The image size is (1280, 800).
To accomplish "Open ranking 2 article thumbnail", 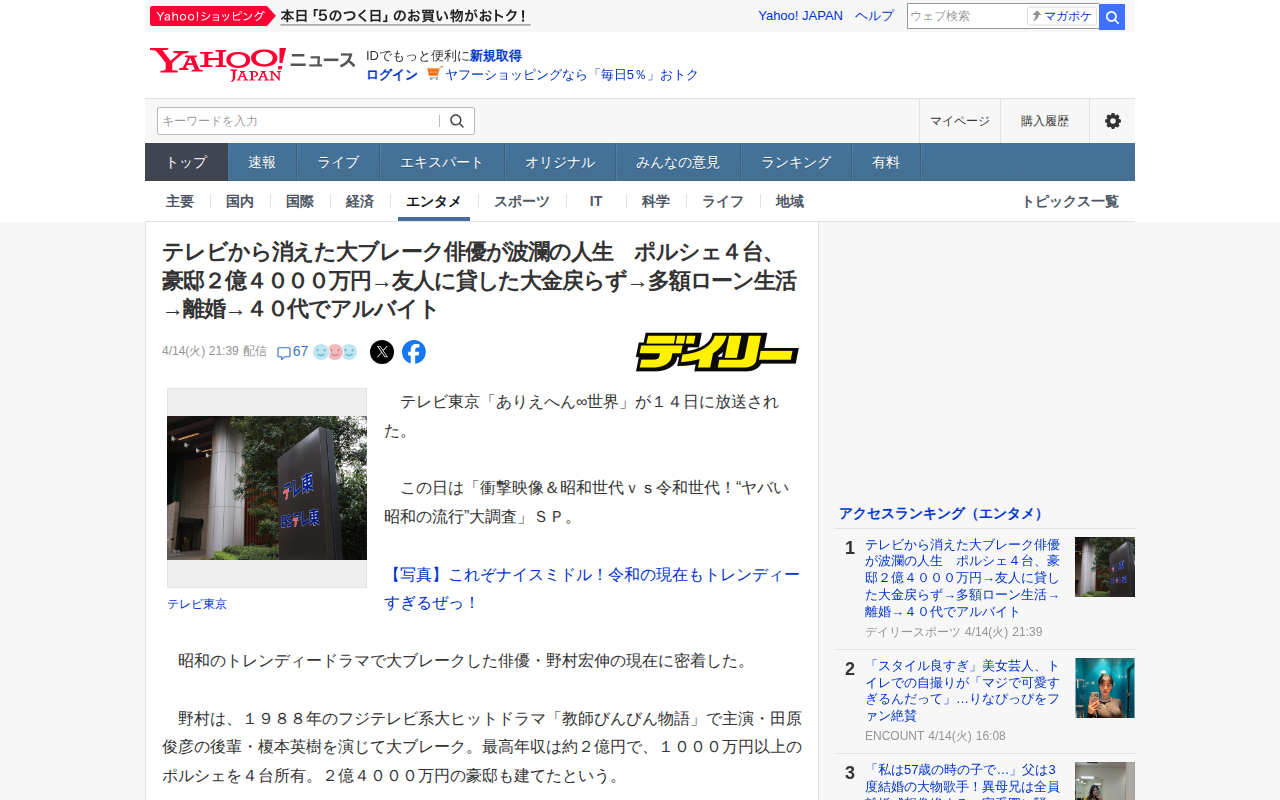I will 1105,688.
